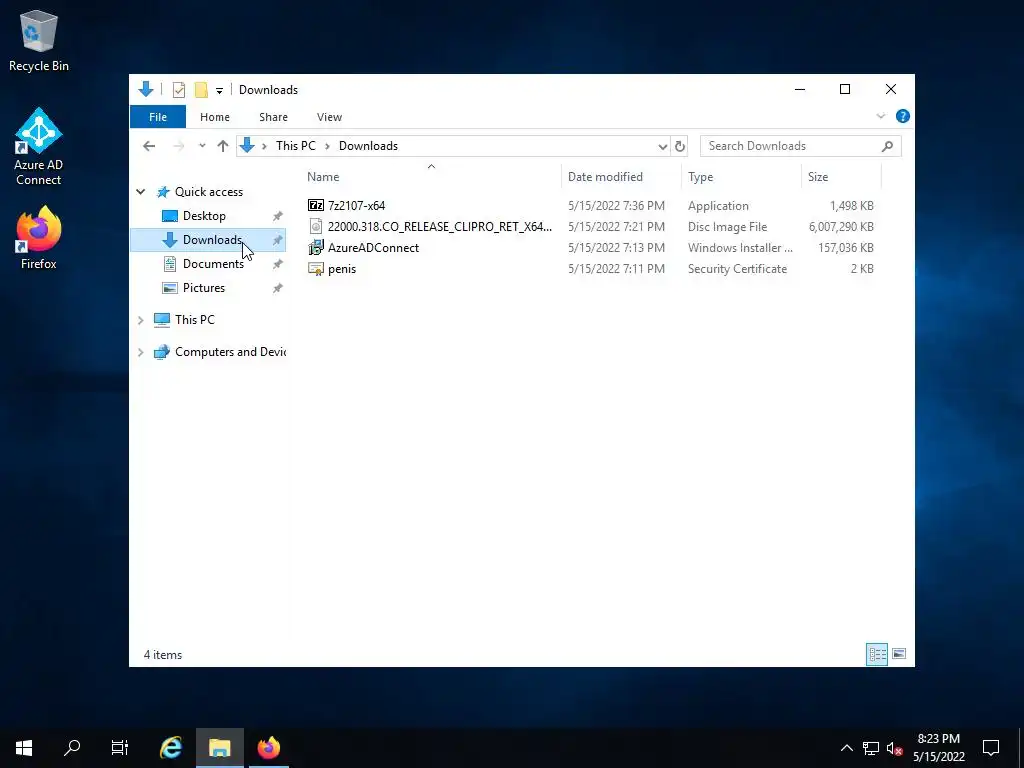Go forward with the Forward arrow
Screen dimensions: 1024x768
click(178, 146)
